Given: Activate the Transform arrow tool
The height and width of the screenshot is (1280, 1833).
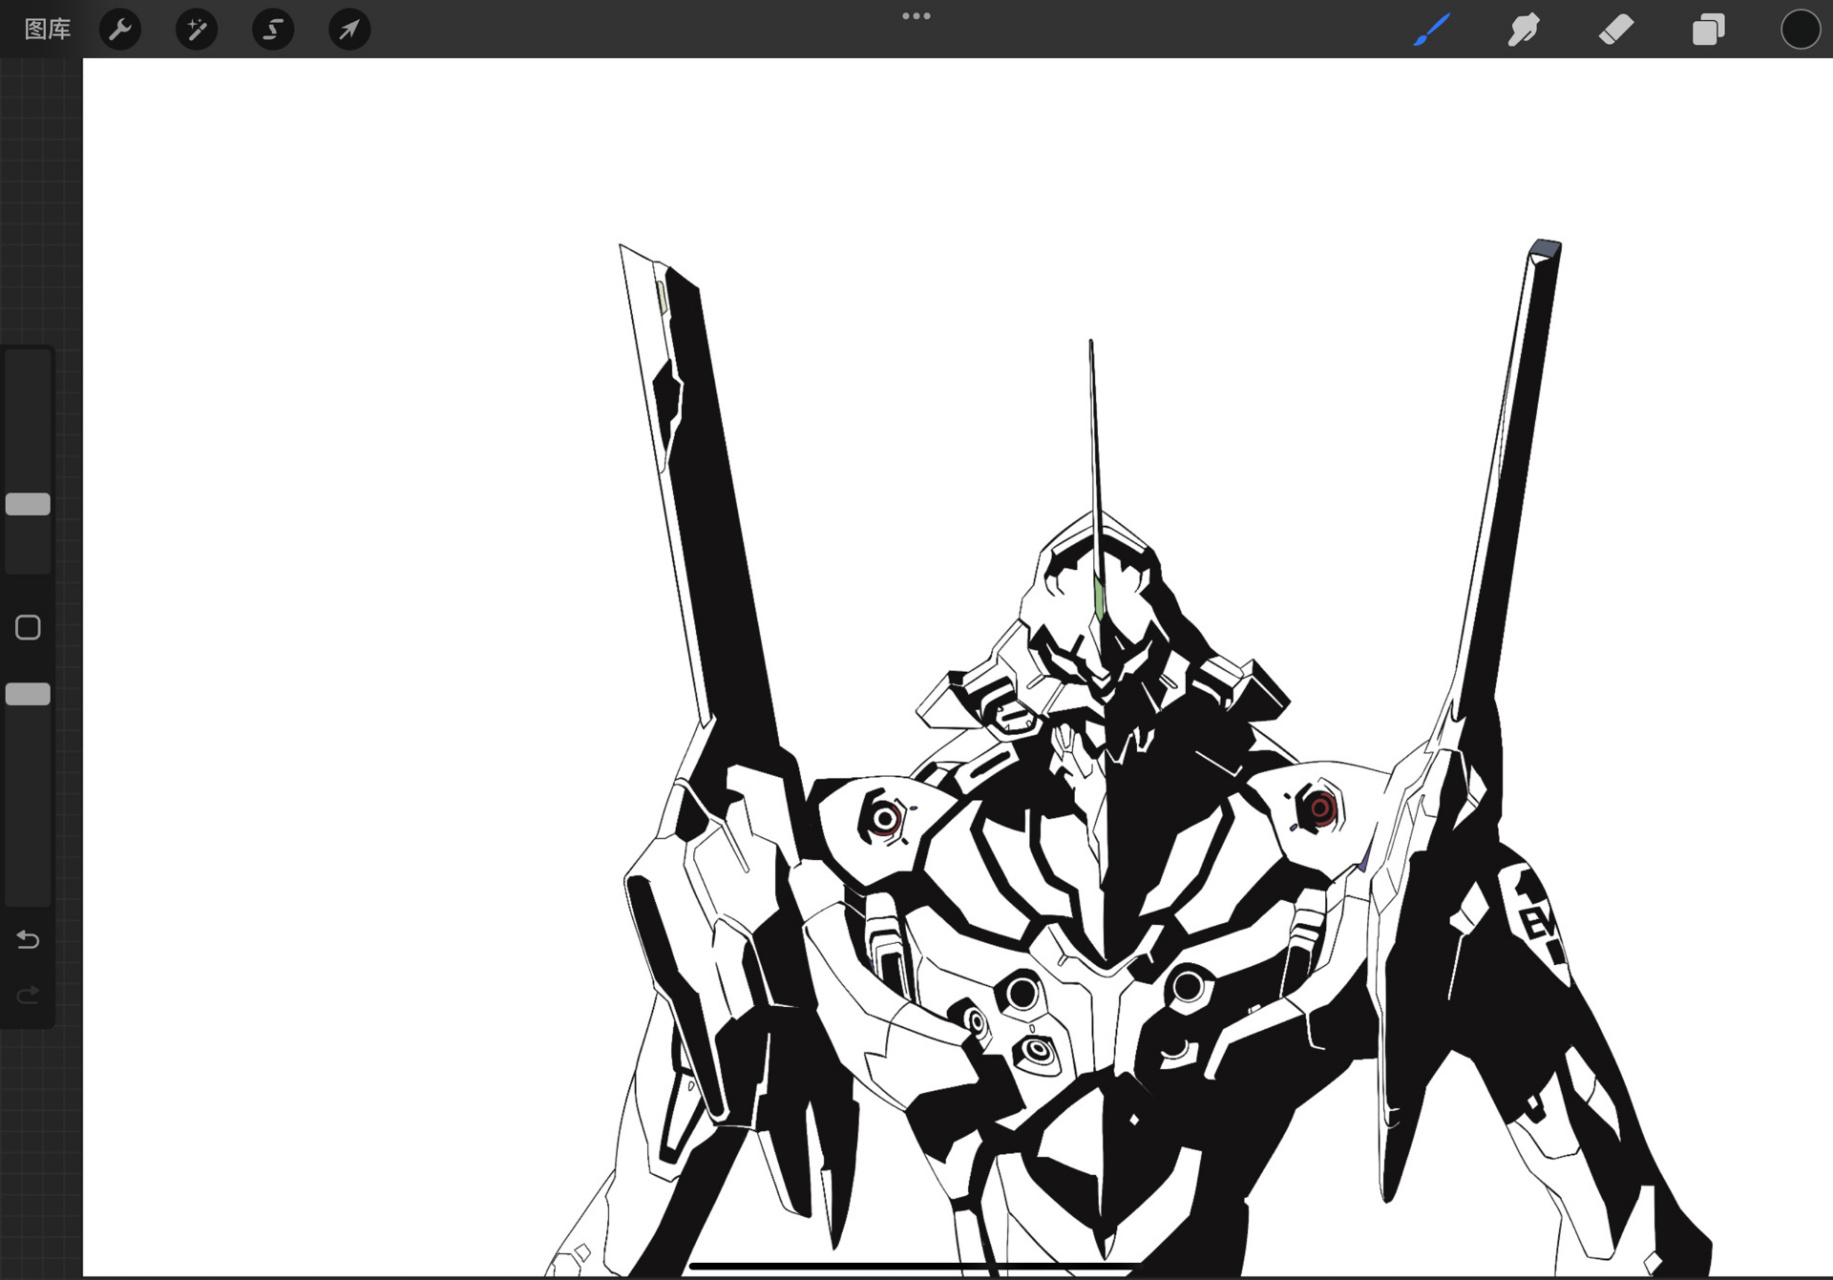Looking at the screenshot, I should 349,29.
